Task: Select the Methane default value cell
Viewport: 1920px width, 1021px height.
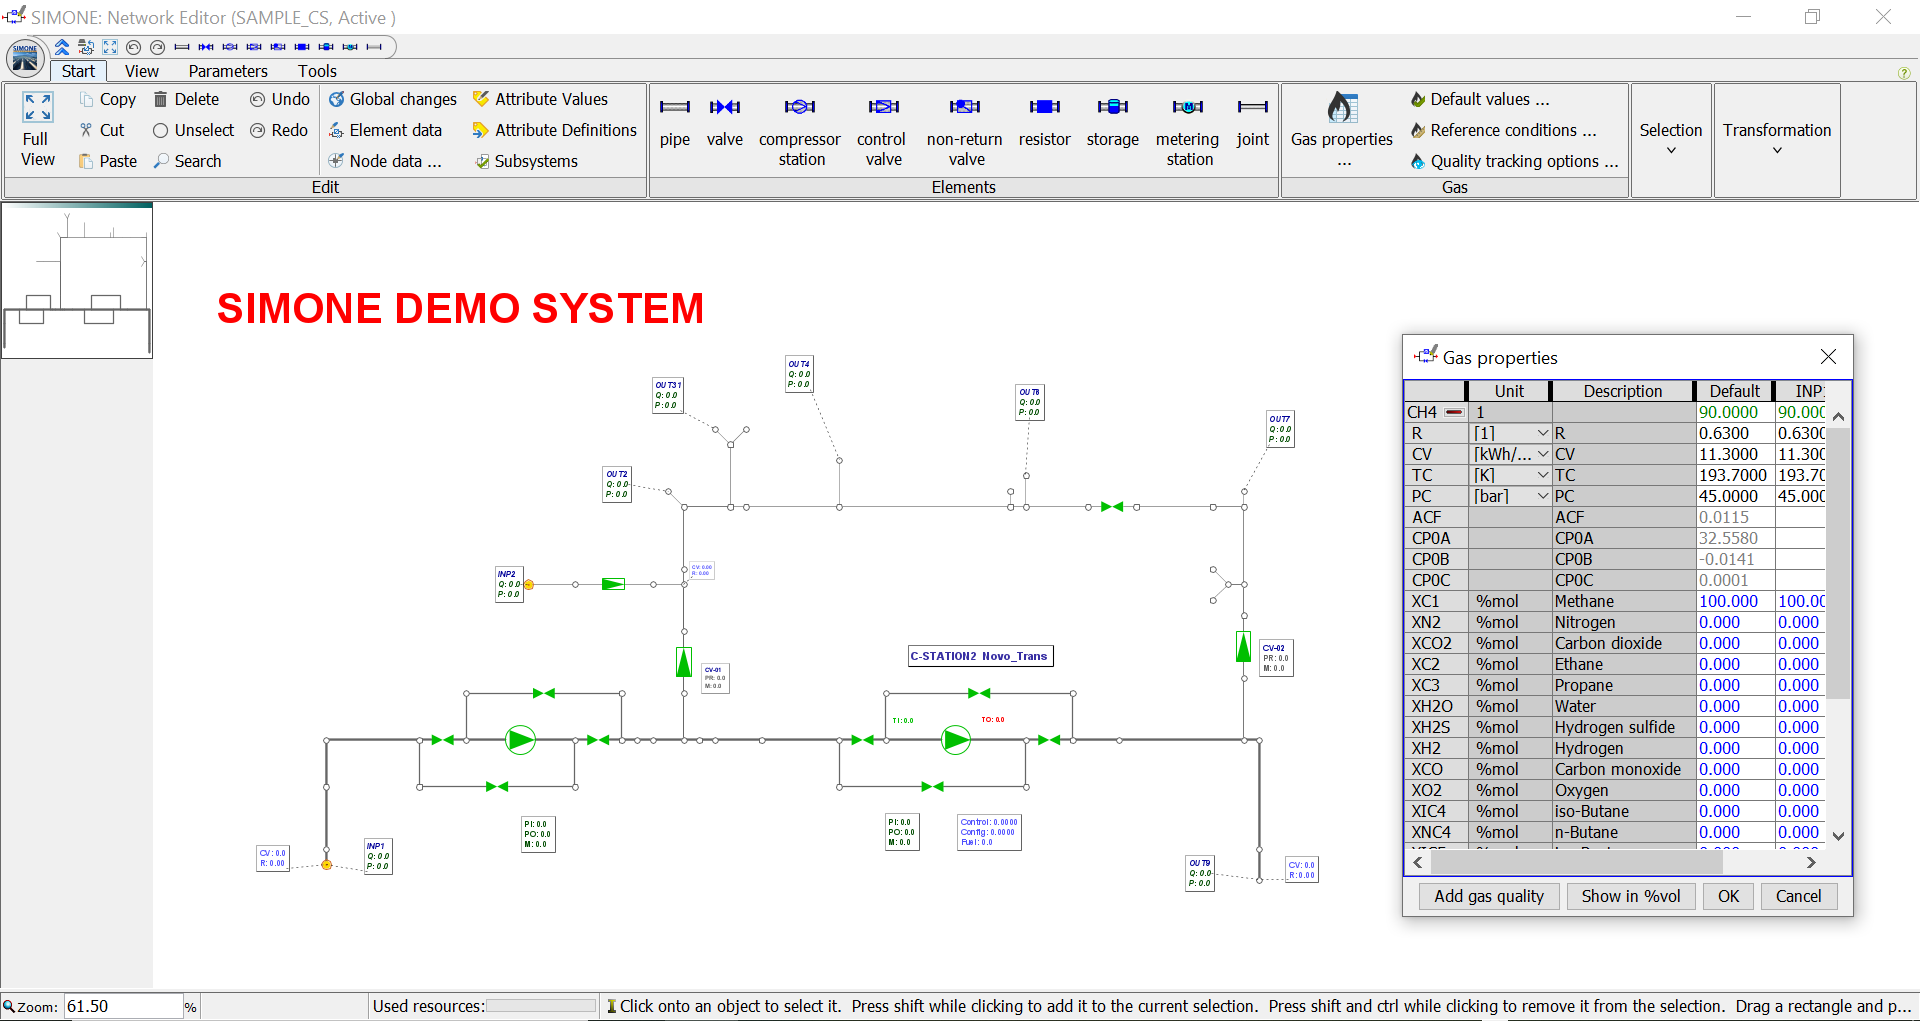Action: [x=1734, y=601]
